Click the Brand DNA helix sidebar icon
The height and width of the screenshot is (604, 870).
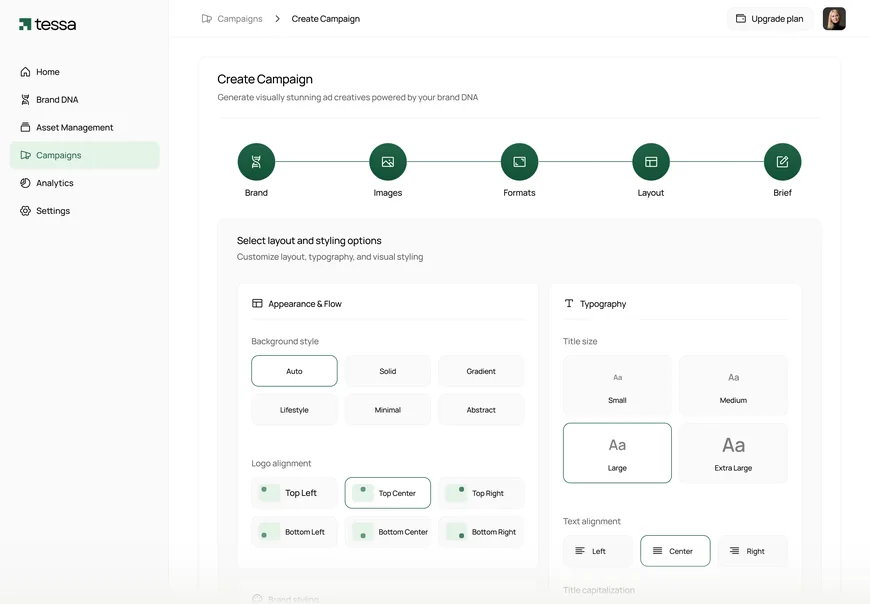(x=25, y=99)
